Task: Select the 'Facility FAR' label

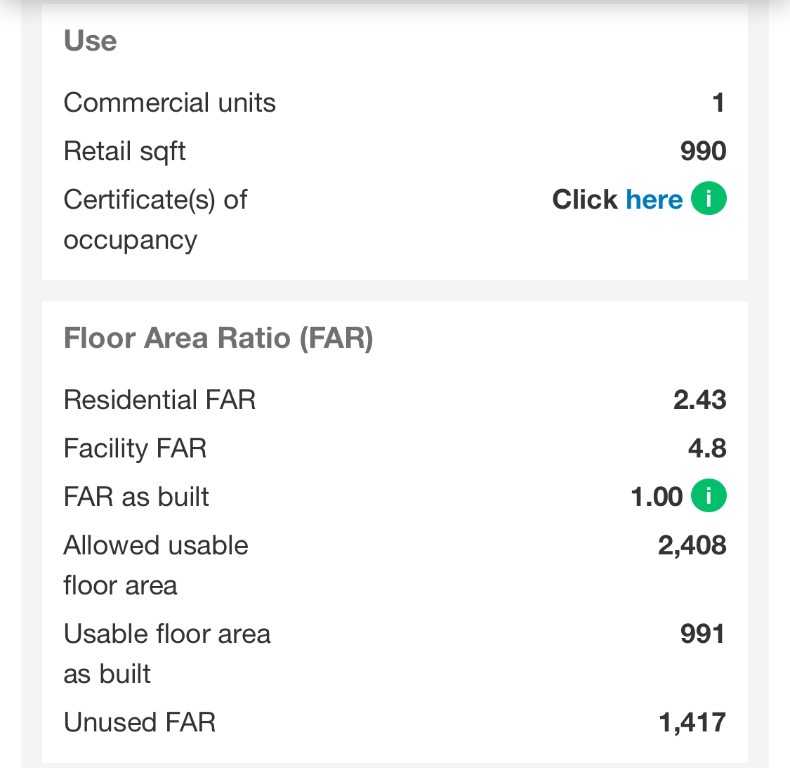Action: pyautogui.click(x=135, y=448)
